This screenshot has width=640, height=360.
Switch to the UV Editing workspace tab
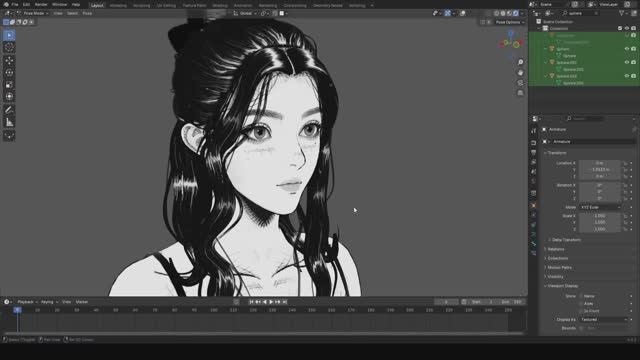(x=167, y=6)
